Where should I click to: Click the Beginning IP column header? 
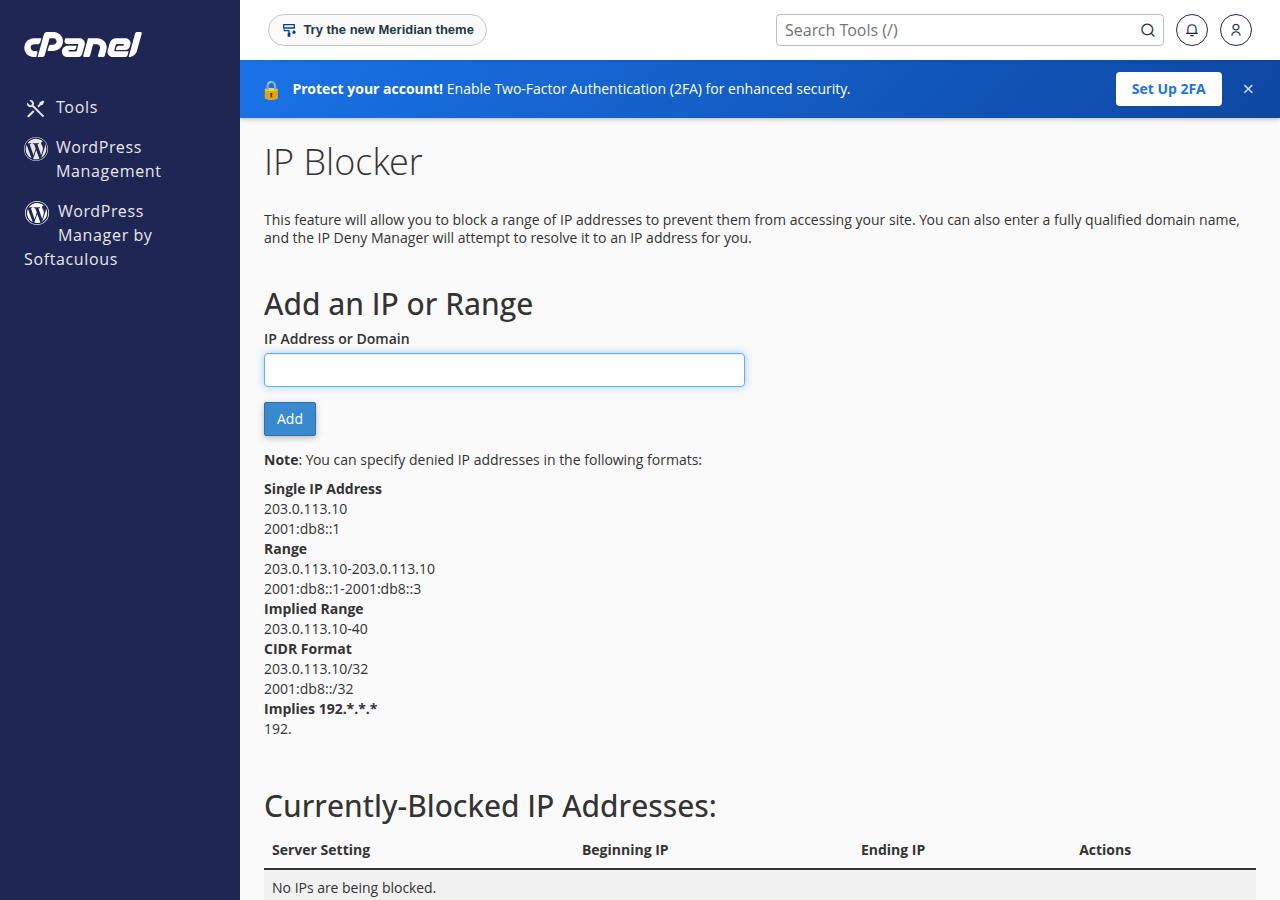(625, 850)
